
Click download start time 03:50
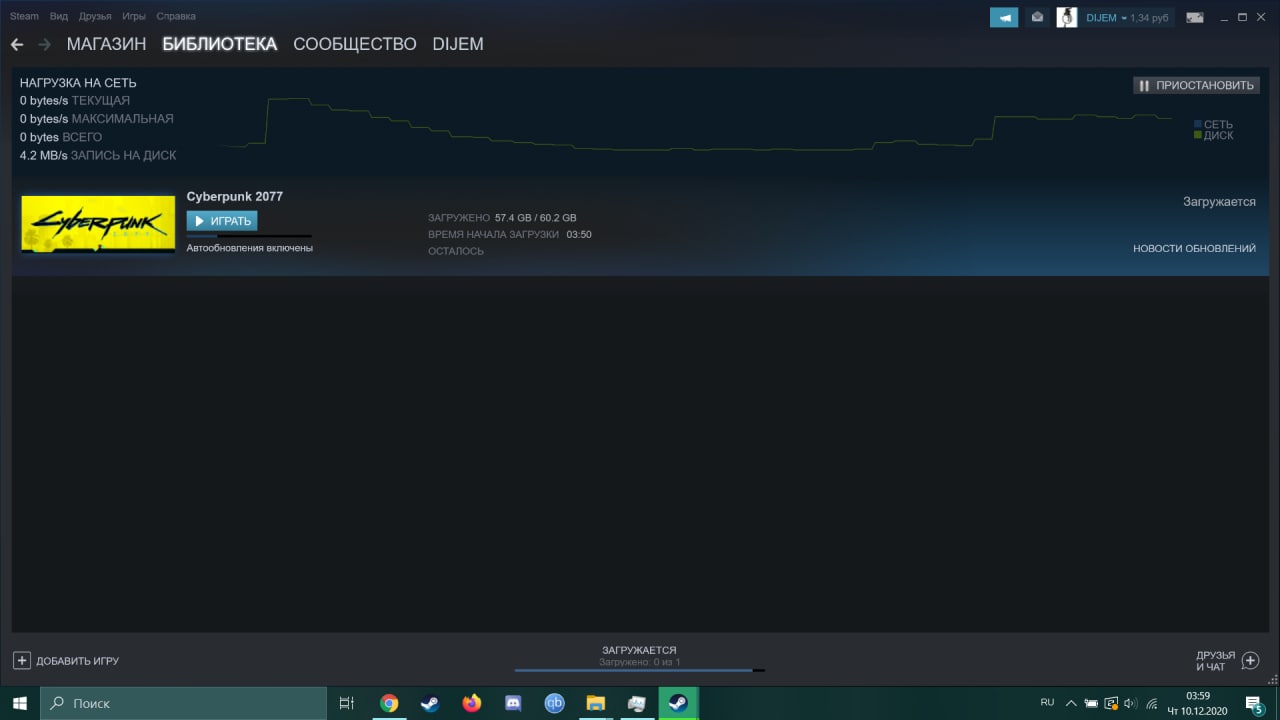click(x=579, y=235)
